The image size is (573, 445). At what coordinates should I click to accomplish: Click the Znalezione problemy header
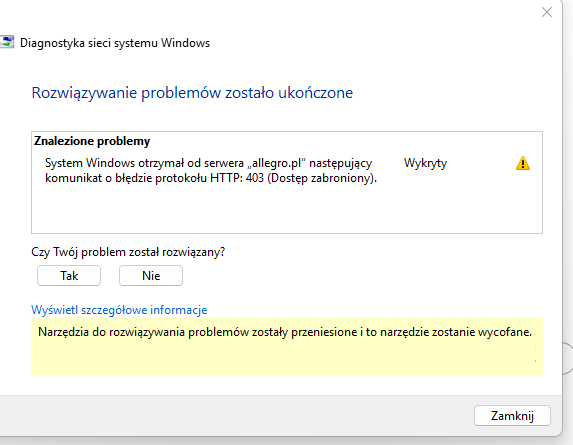[x=92, y=141]
